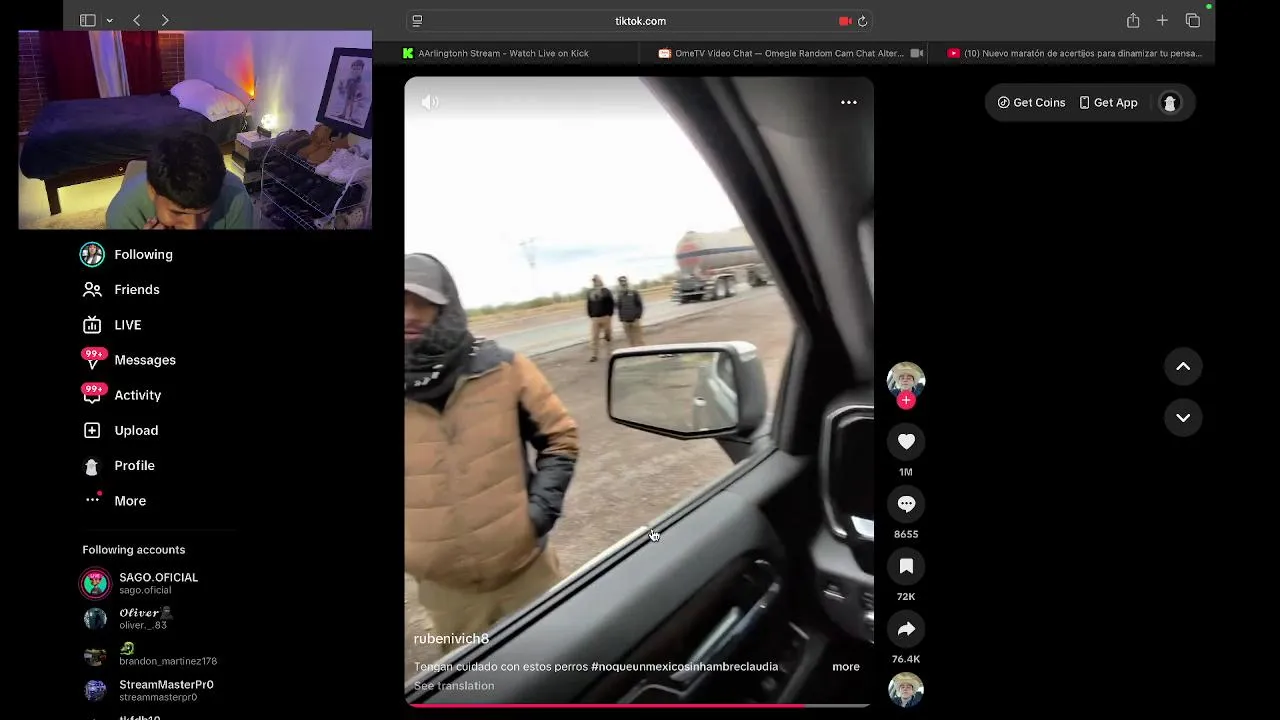Screen dimensions: 1280x720
Task: Click the 8655 comments count
Action: coord(906,534)
